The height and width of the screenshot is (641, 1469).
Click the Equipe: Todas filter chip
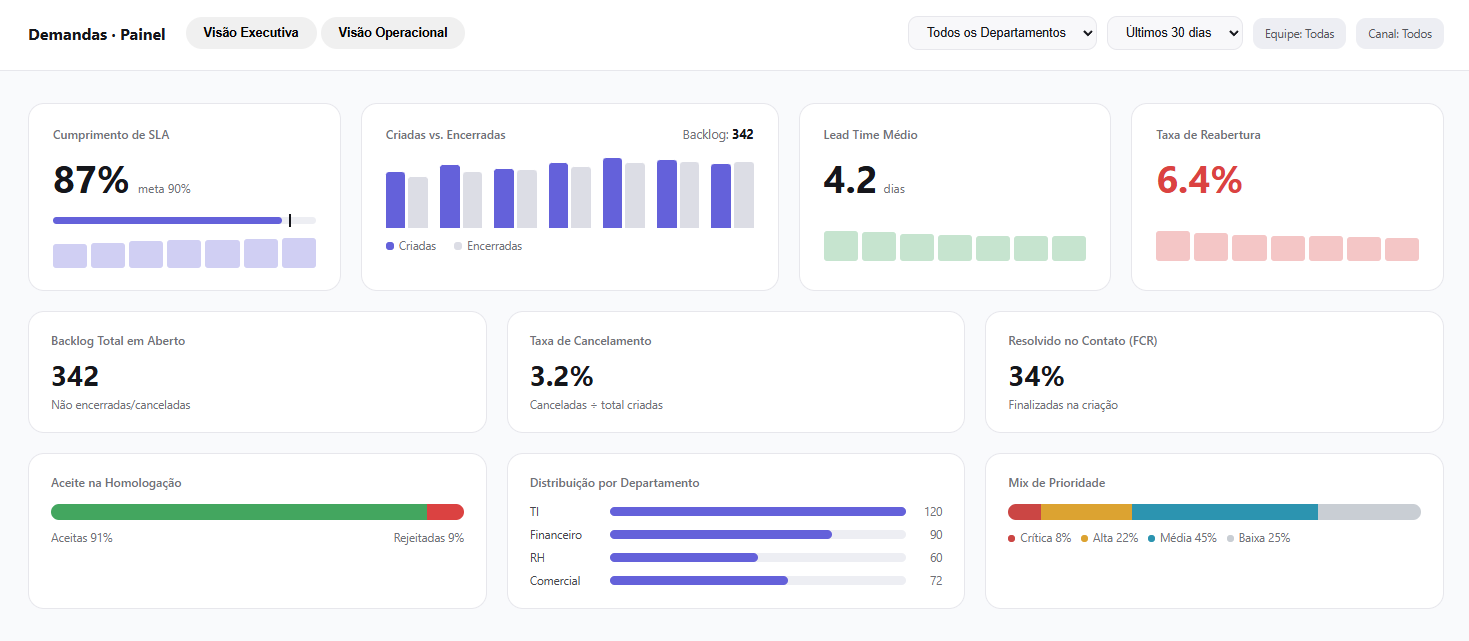point(1300,33)
